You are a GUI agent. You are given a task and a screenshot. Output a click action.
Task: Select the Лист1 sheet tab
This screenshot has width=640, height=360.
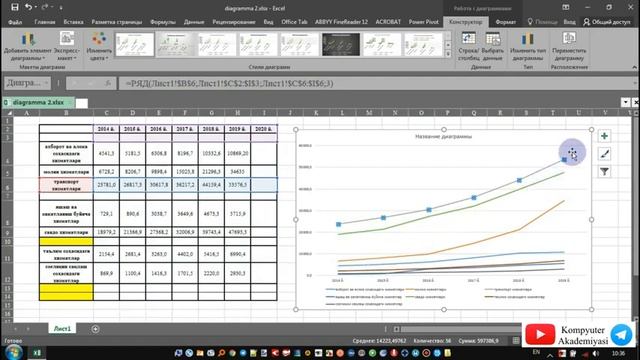point(62,329)
